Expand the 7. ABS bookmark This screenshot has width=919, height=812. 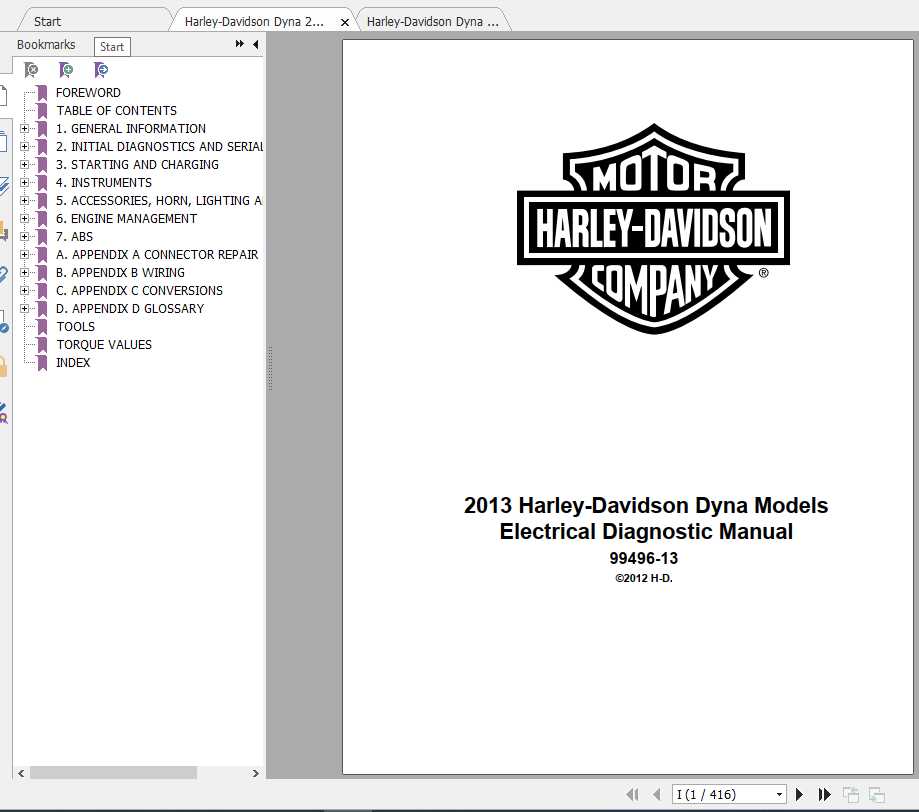(24, 236)
